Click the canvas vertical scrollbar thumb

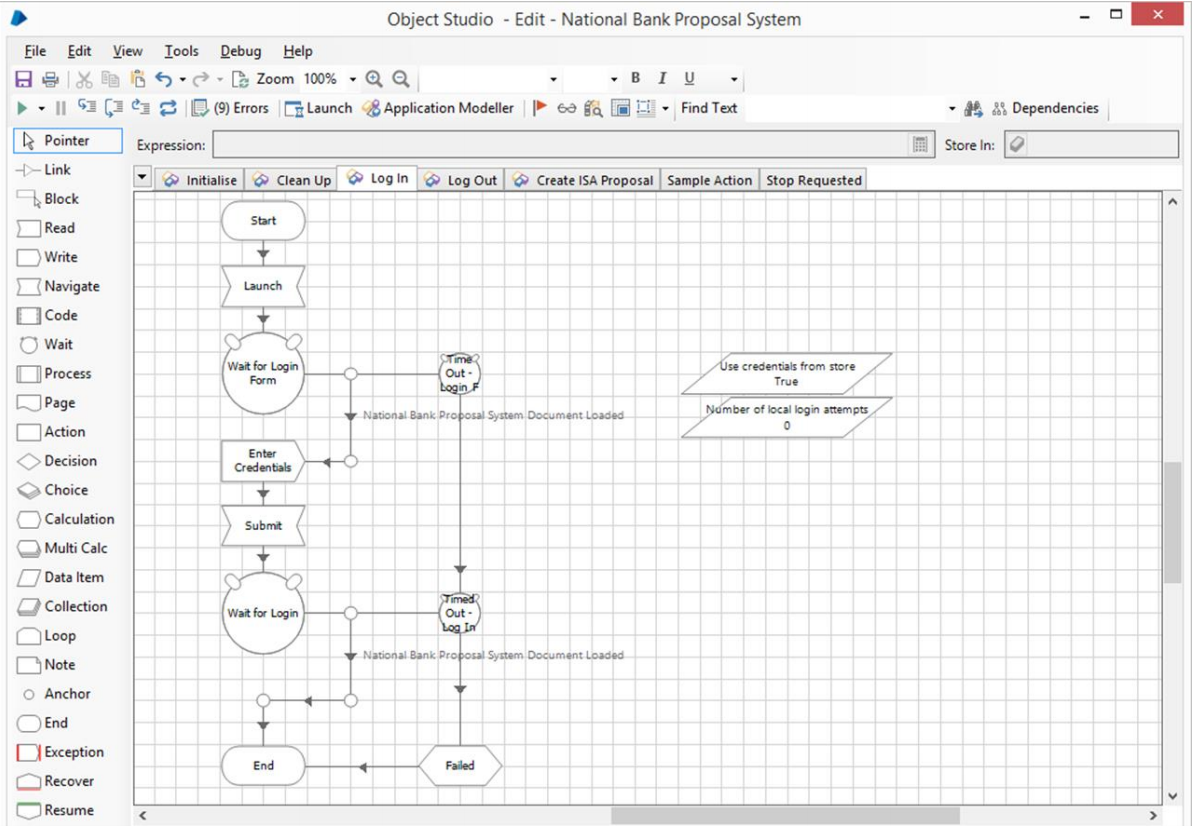[x=1172, y=523]
